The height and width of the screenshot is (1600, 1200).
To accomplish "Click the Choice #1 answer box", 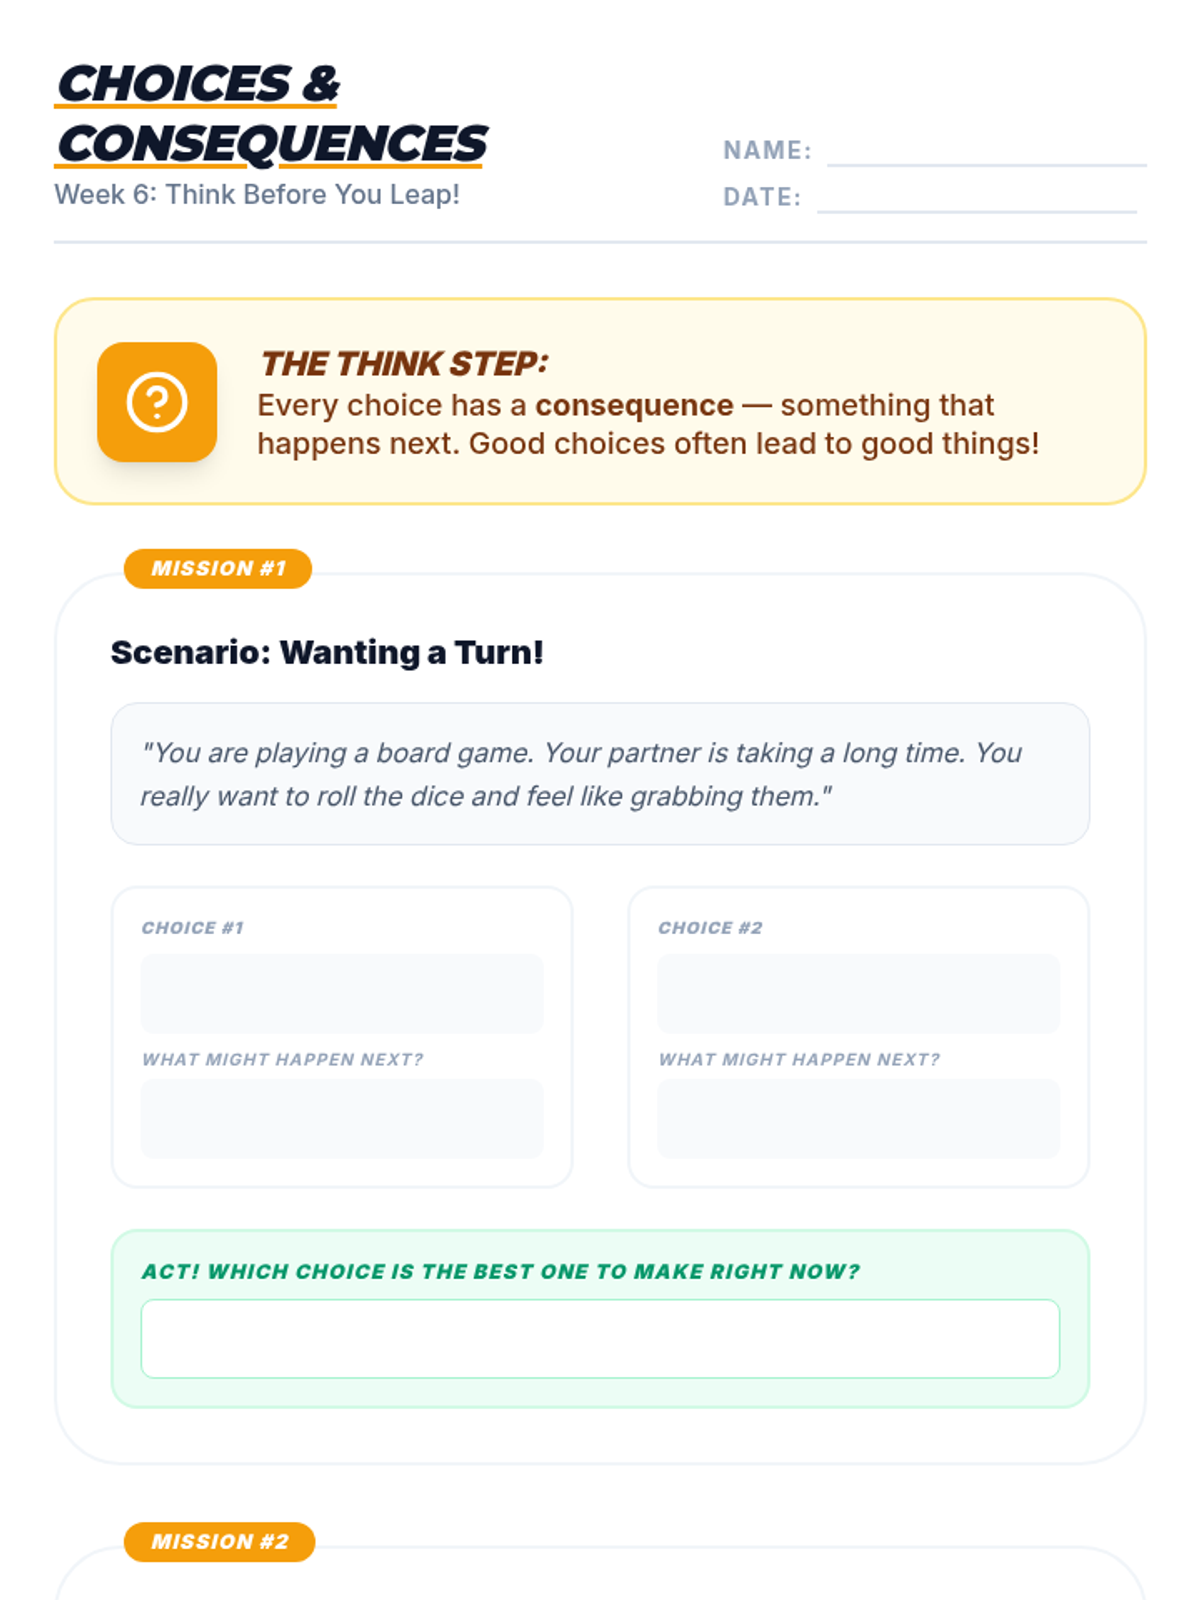I will [x=342, y=993].
